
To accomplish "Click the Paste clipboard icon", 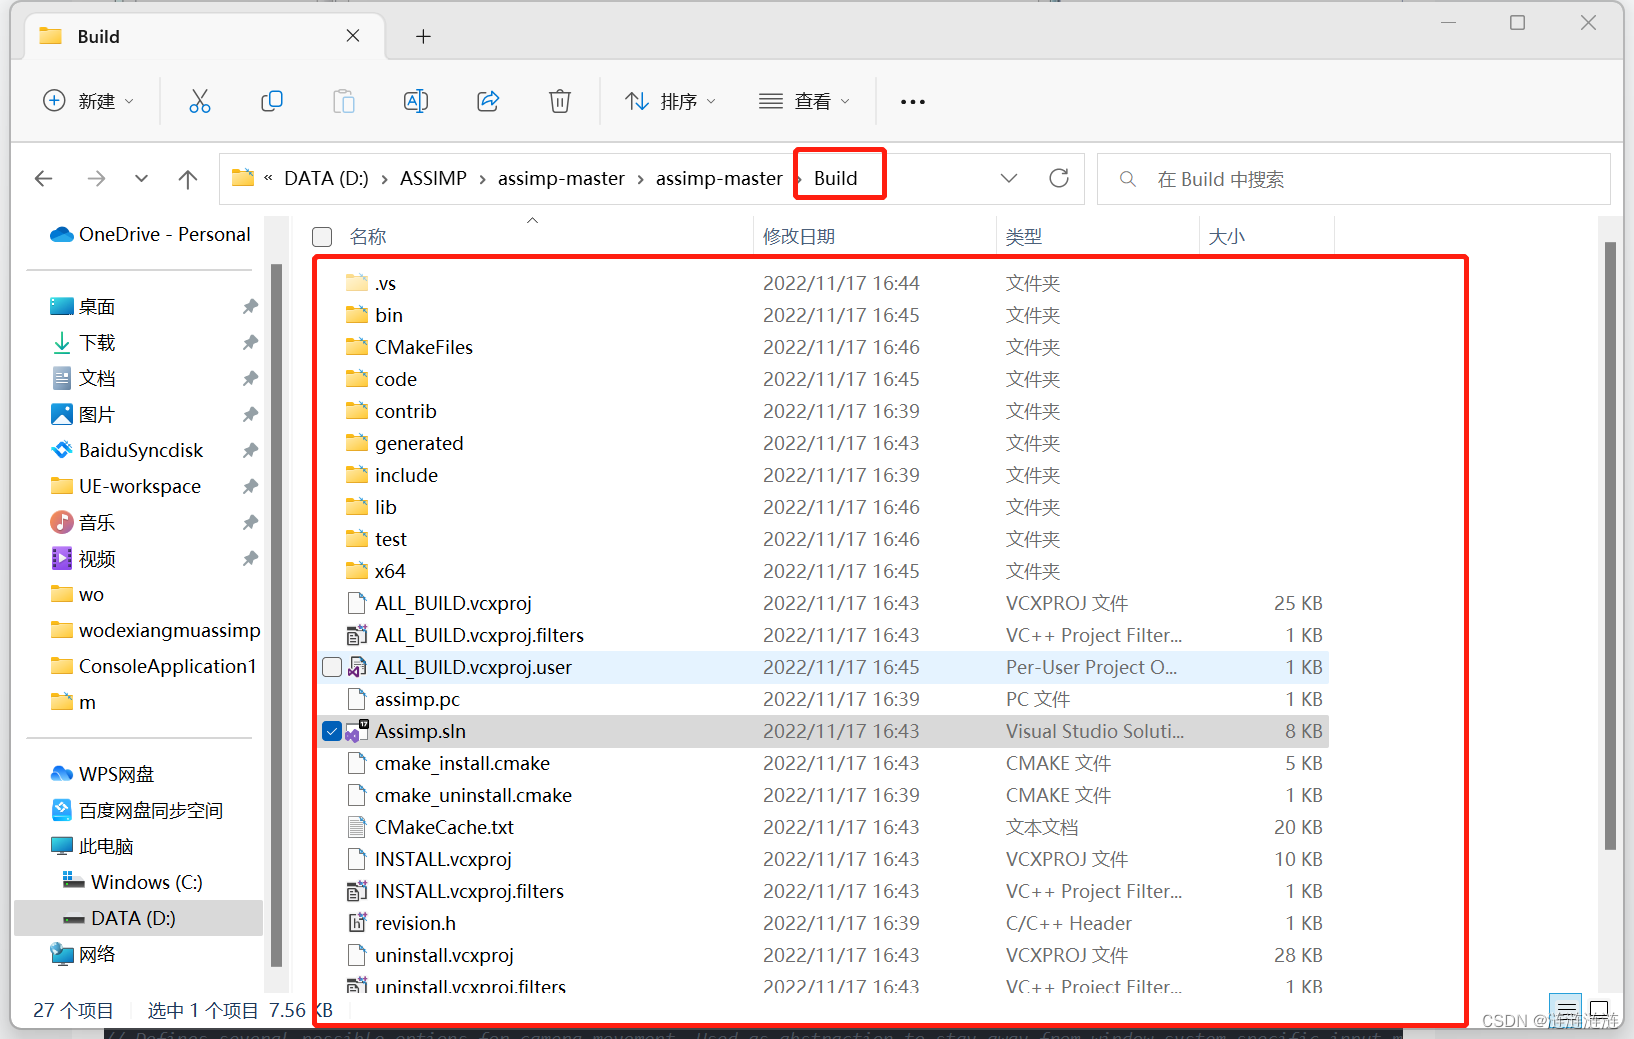I will (x=344, y=101).
